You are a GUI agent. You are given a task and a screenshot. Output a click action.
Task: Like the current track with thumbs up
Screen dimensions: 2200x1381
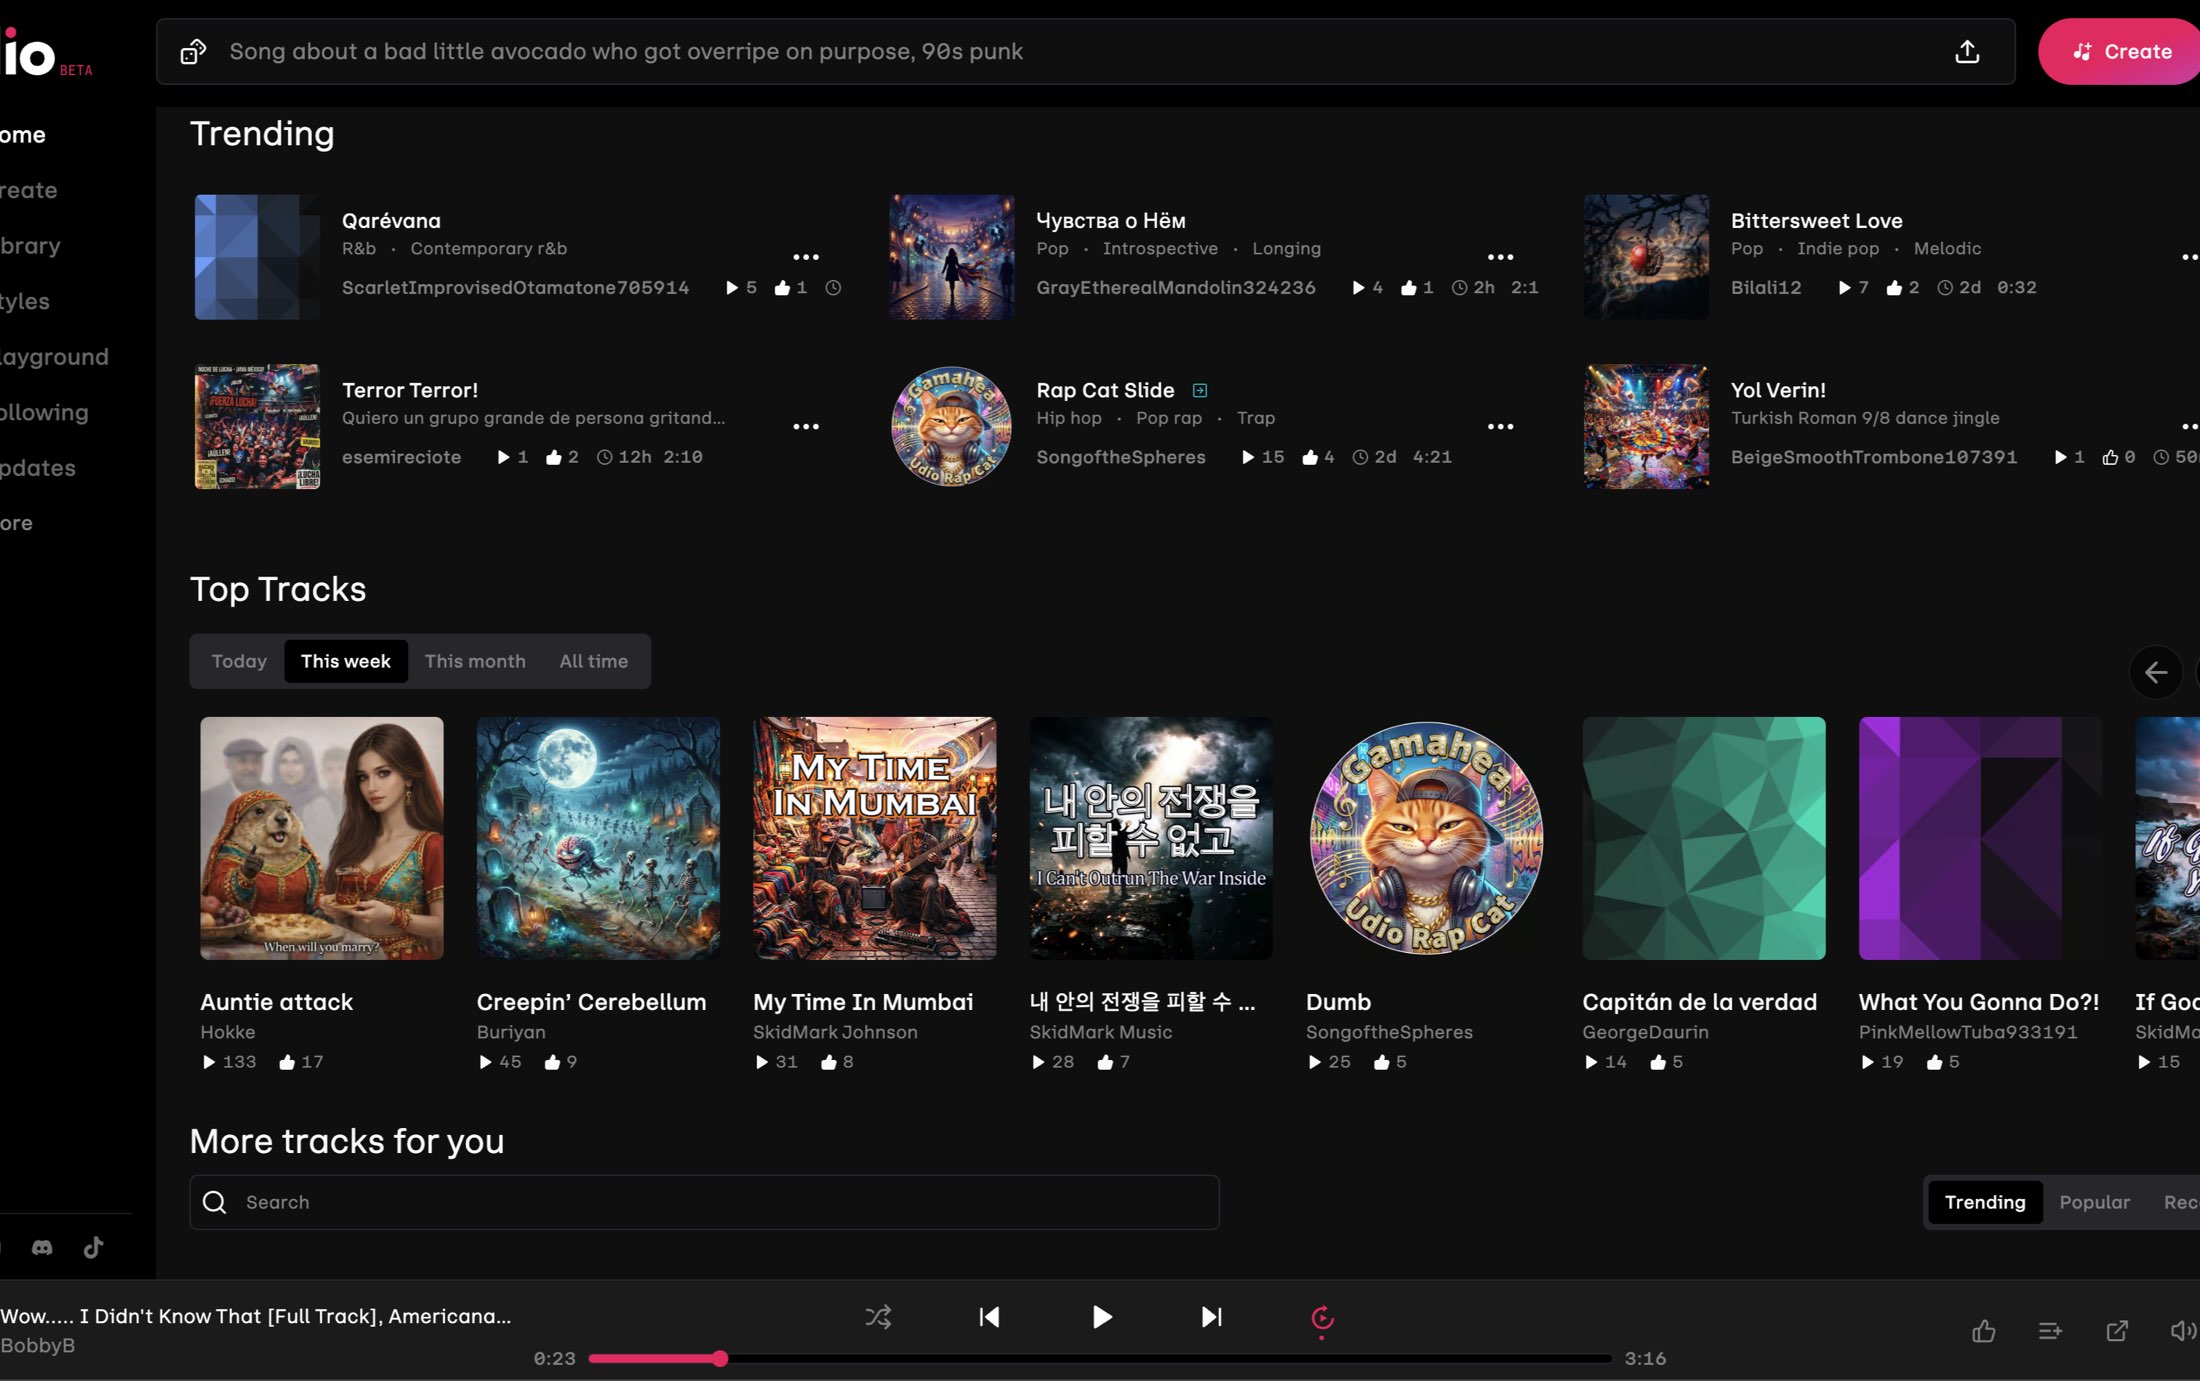(x=1983, y=1331)
